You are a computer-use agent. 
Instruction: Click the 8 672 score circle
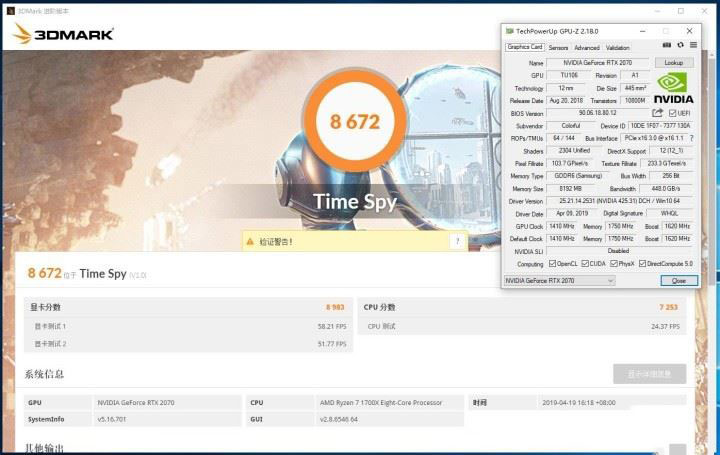pyautogui.click(x=355, y=121)
